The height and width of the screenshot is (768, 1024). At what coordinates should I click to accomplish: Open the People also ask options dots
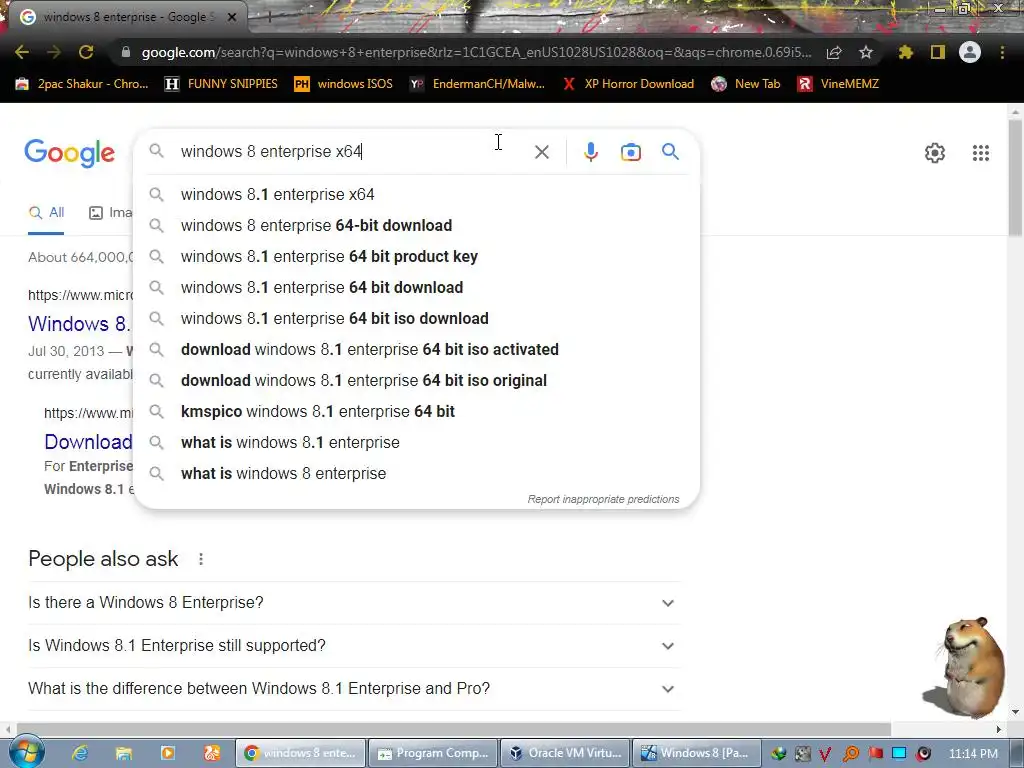point(201,559)
